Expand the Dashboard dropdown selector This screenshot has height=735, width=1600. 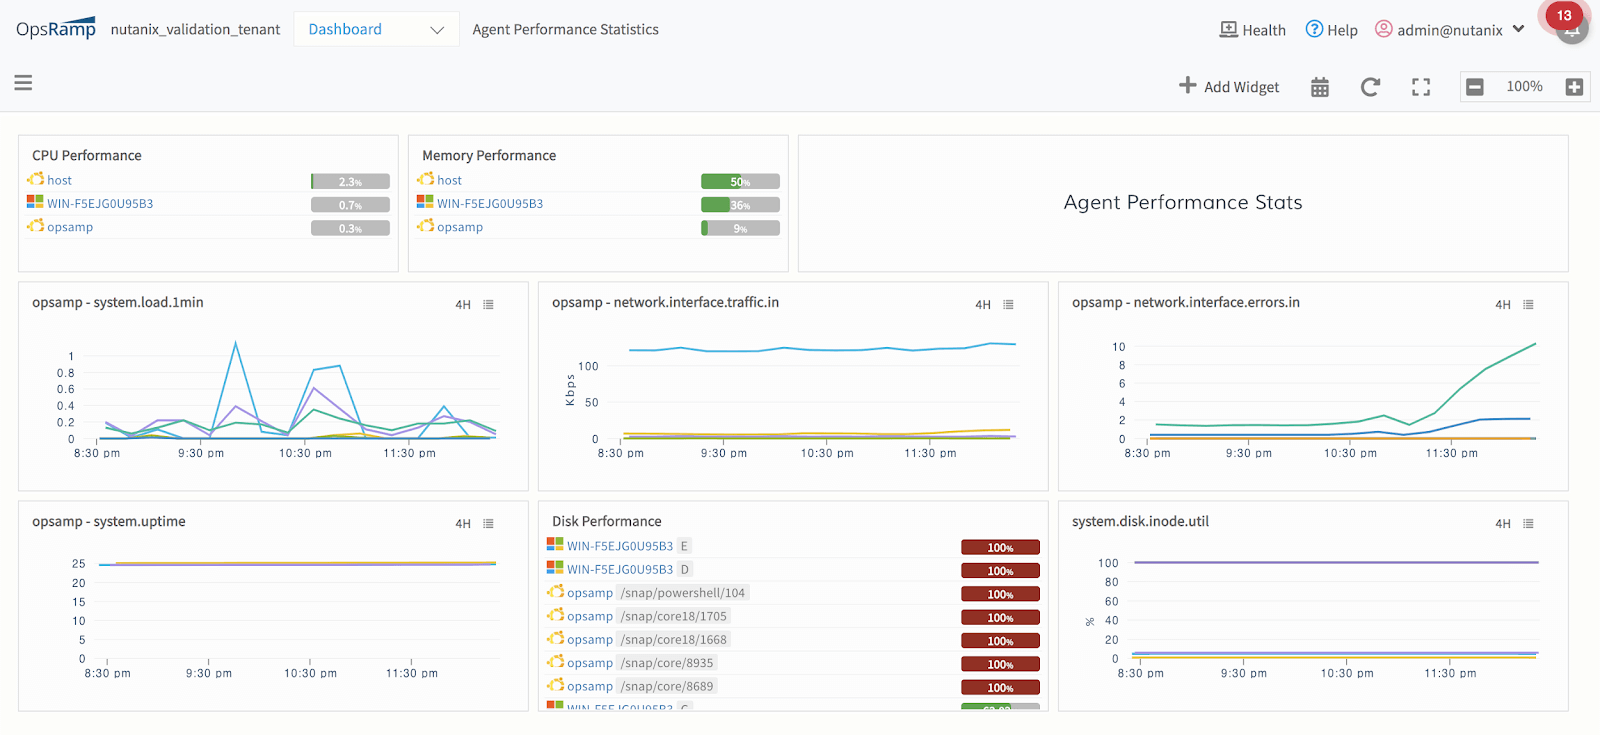pyautogui.click(x=376, y=30)
